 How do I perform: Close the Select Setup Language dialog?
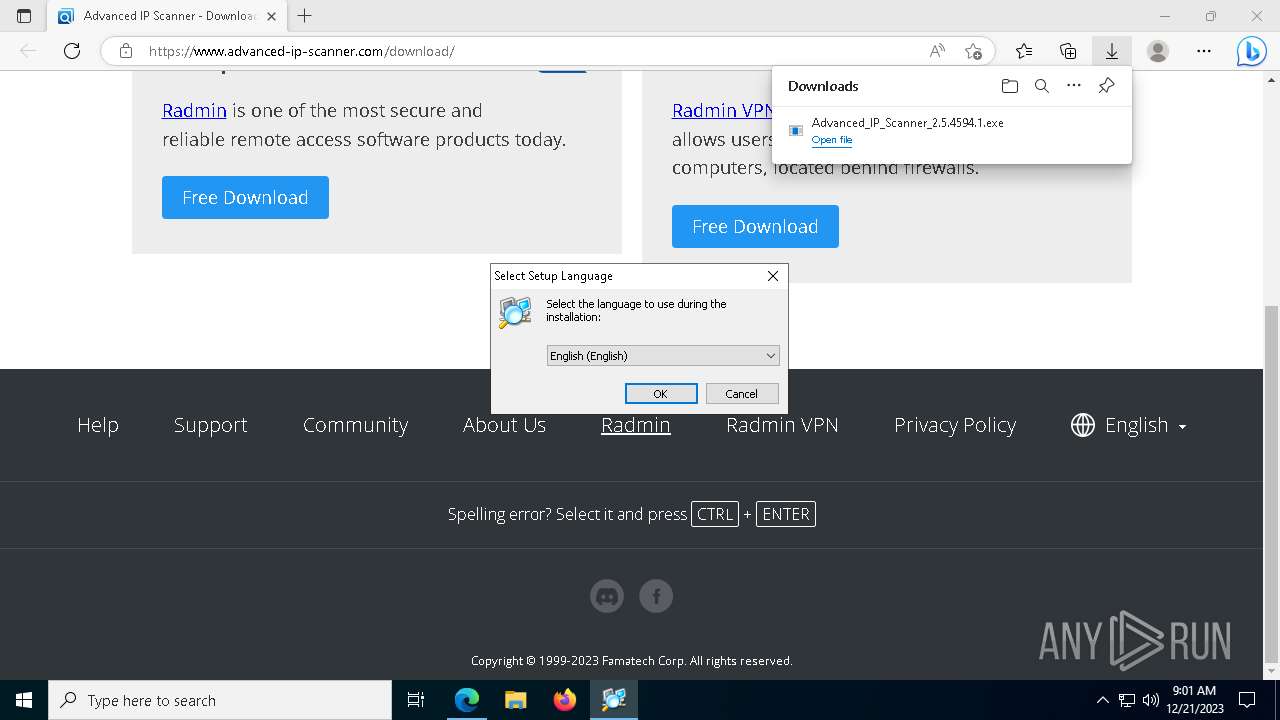pyautogui.click(x=772, y=276)
